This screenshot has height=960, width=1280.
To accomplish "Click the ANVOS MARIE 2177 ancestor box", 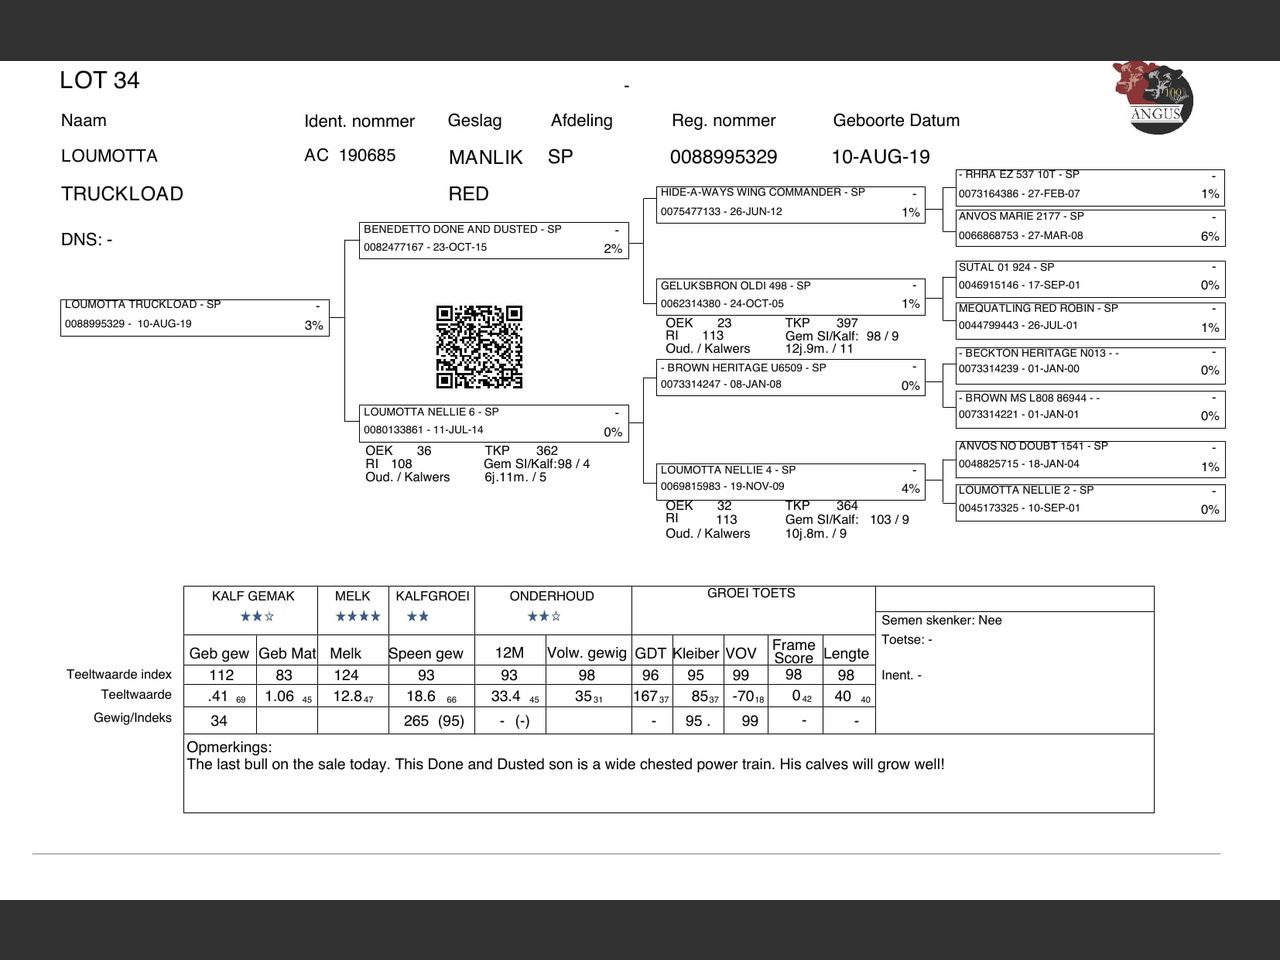I will pyautogui.click(x=1089, y=227).
